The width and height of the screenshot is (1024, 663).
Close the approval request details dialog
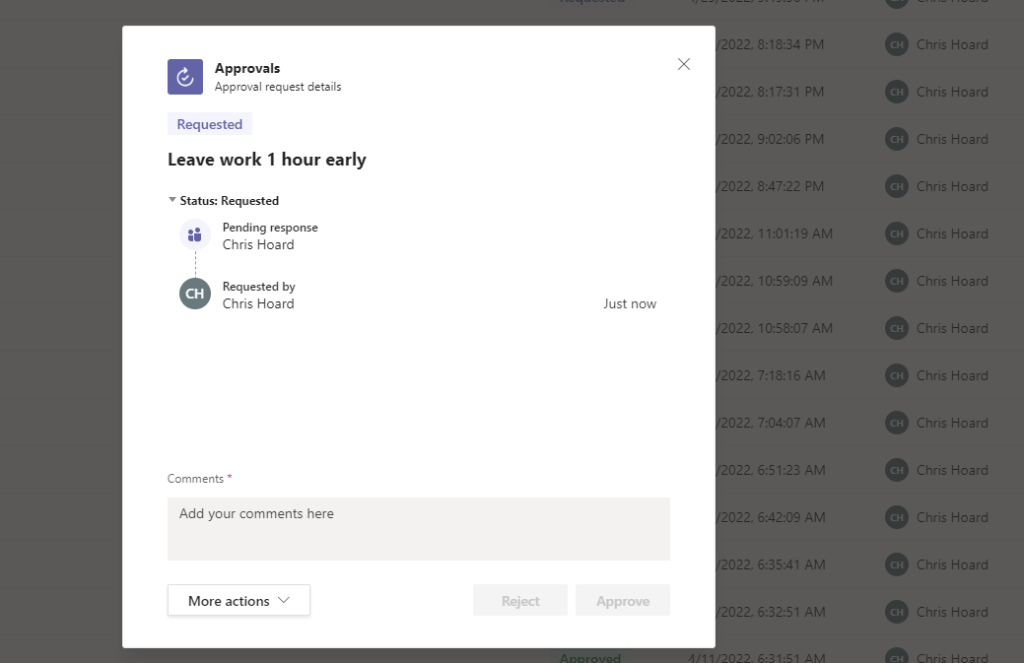tap(684, 64)
